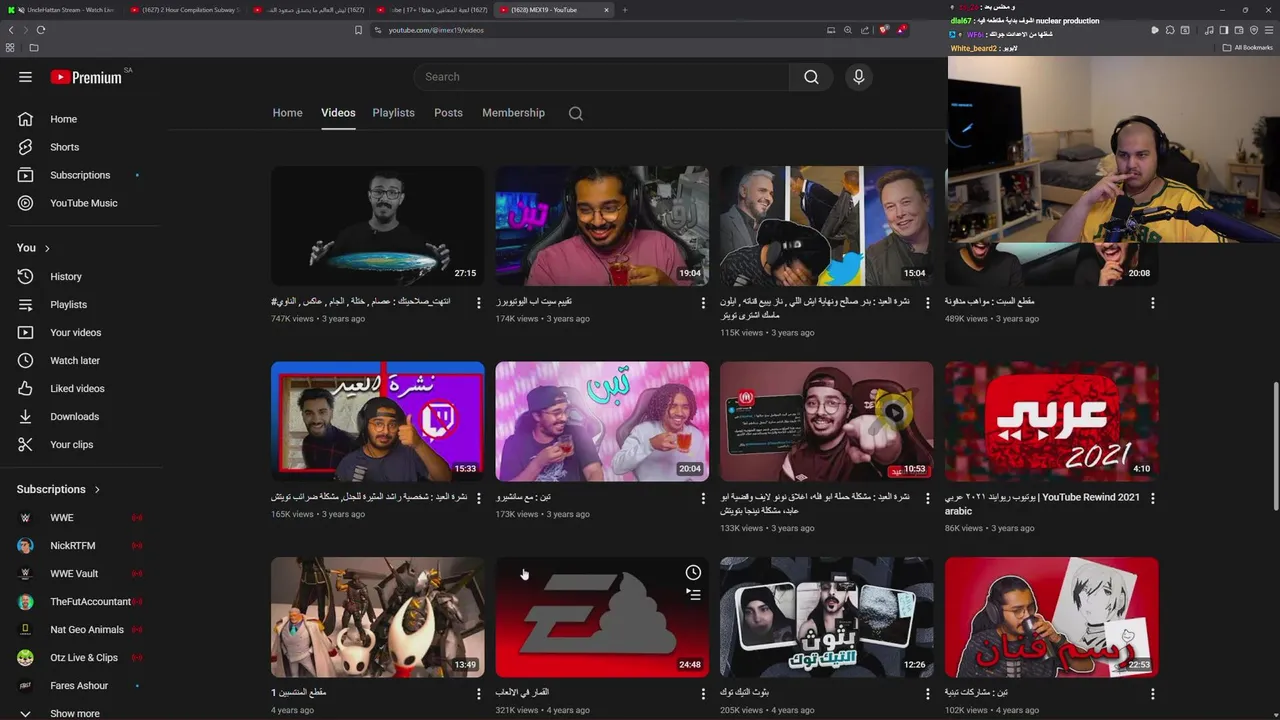The width and height of the screenshot is (1280, 720).
Task: Play the drawing sketch thumbnail video 22:53
Action: [x=1051, y=617]
